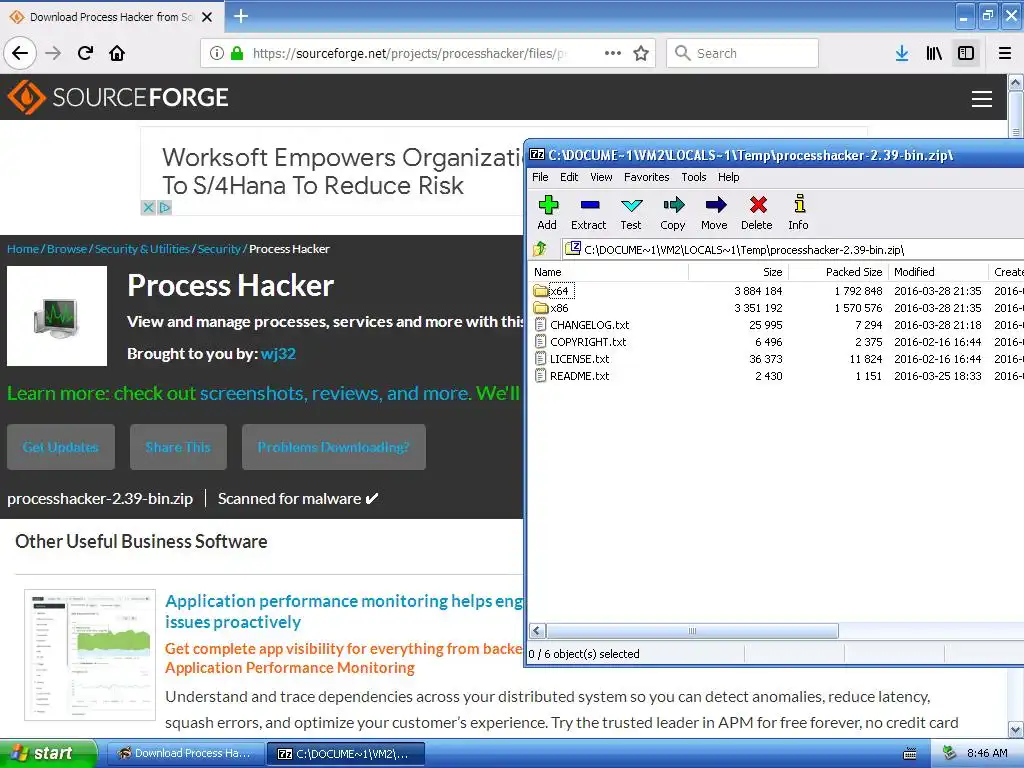The height and width of the screenshot is (768, 1024).
Task: Open the Tools menu in 7-Zip
Action: point(694,177)
